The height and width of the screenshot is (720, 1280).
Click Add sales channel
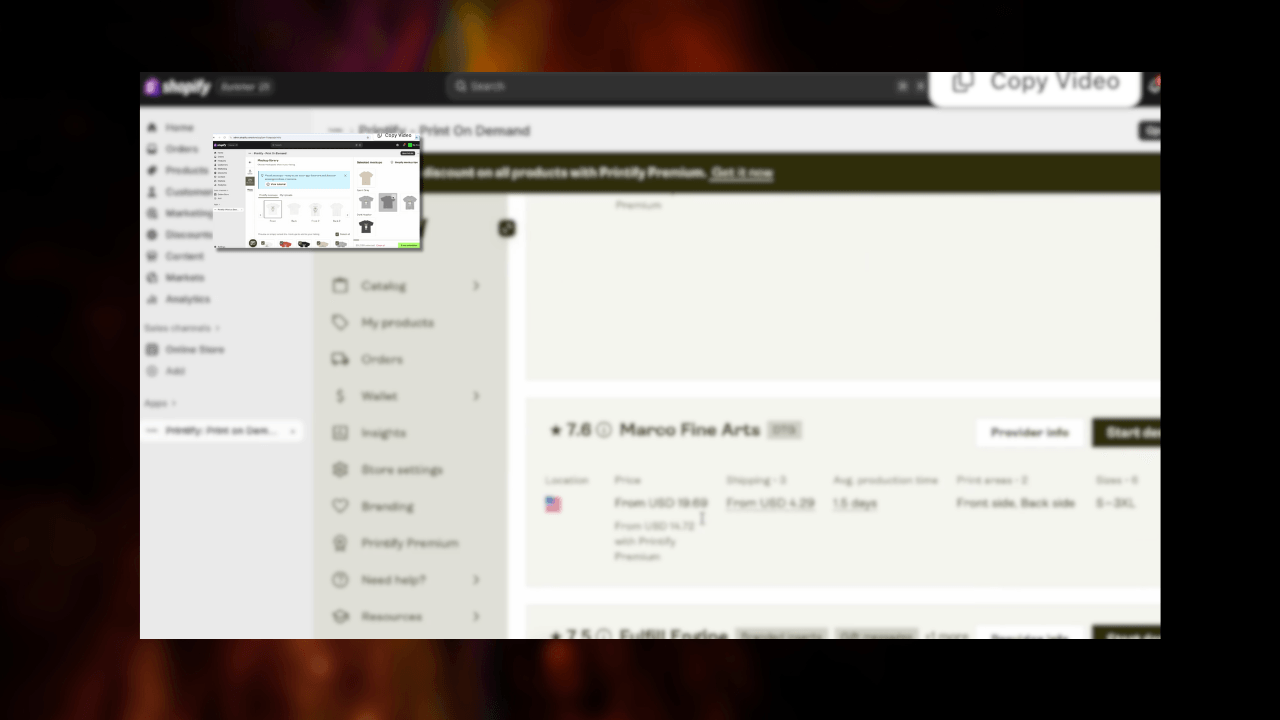[x=175, y=371]
